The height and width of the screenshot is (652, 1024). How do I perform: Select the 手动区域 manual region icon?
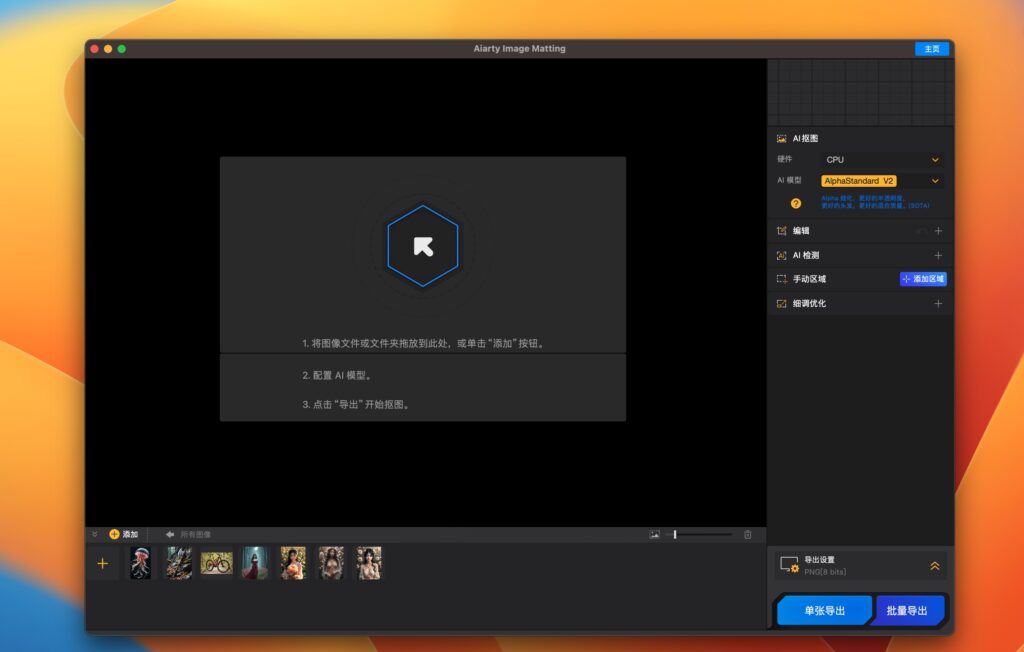coord(781,279)
